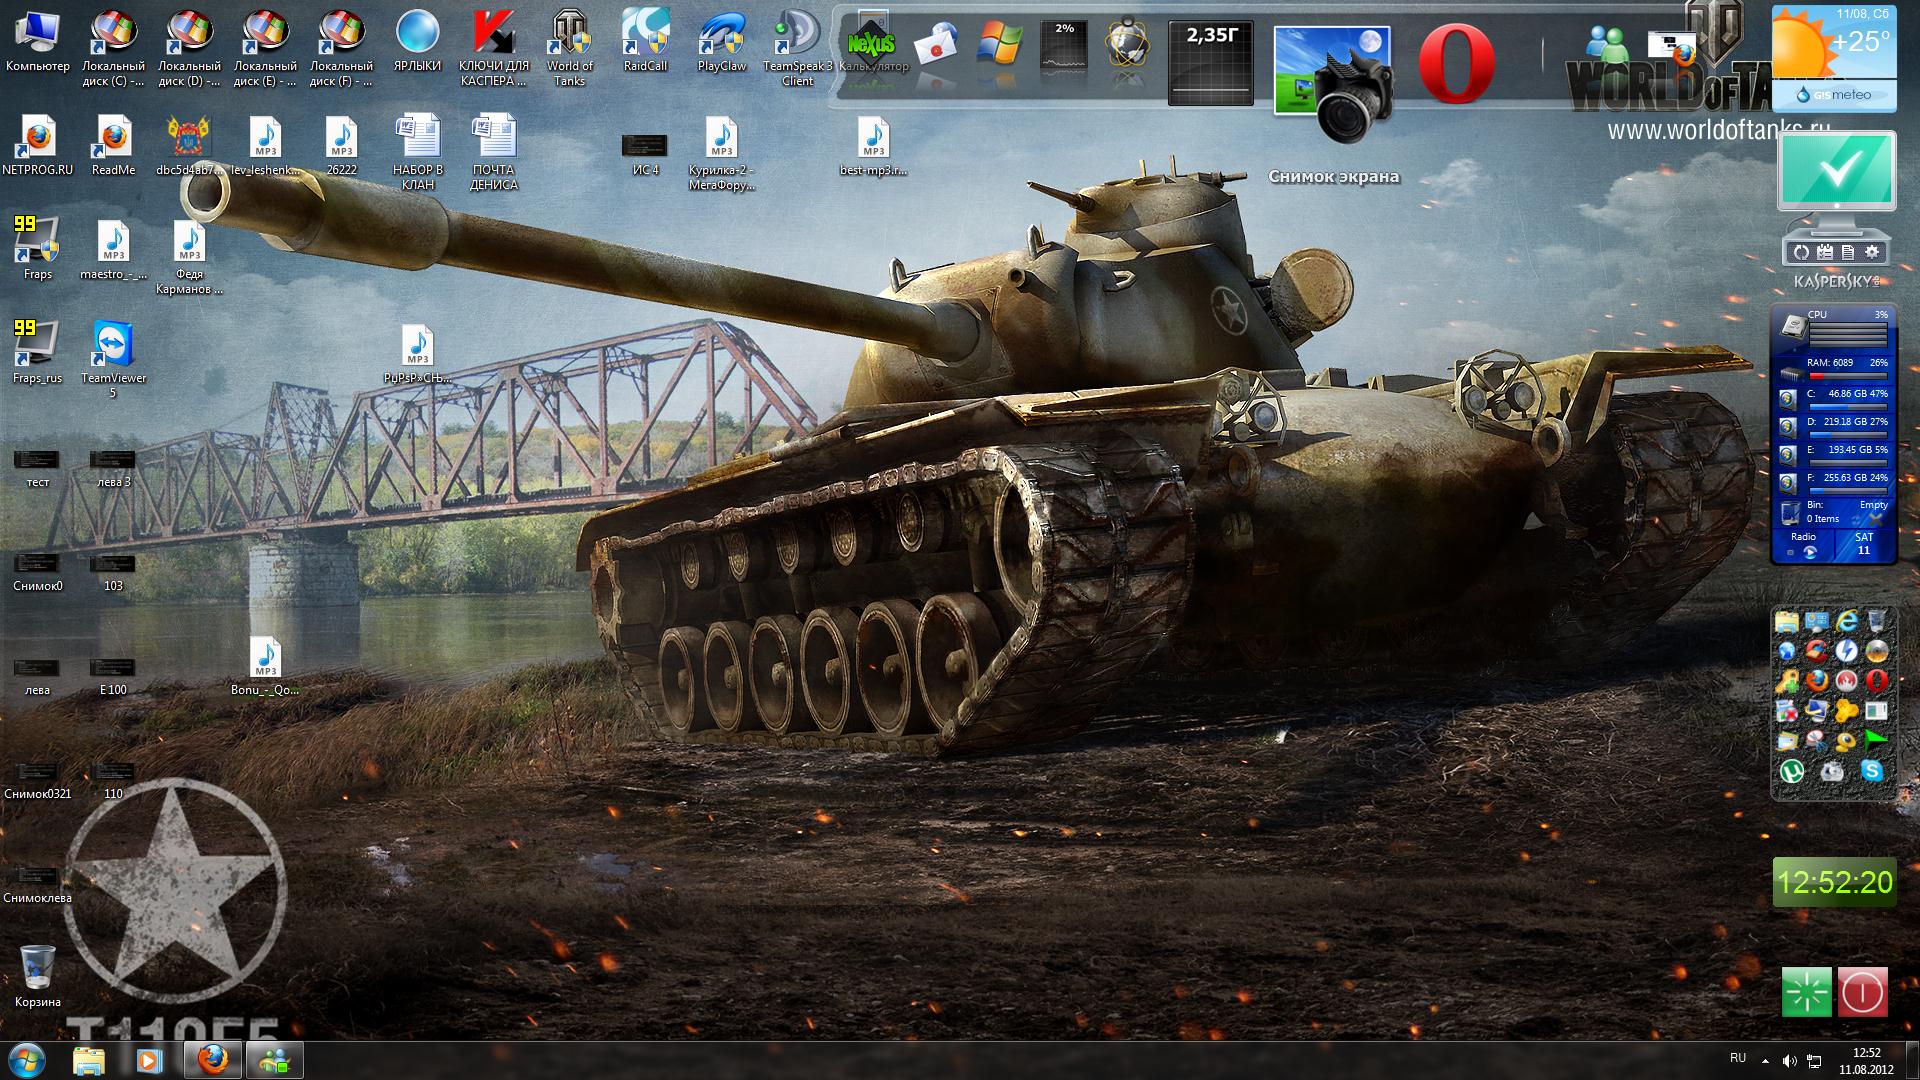Screen dimensions: 1920x1080
Task: Open Kaspersky gadget reports document icon
Action: point(1848,252)
